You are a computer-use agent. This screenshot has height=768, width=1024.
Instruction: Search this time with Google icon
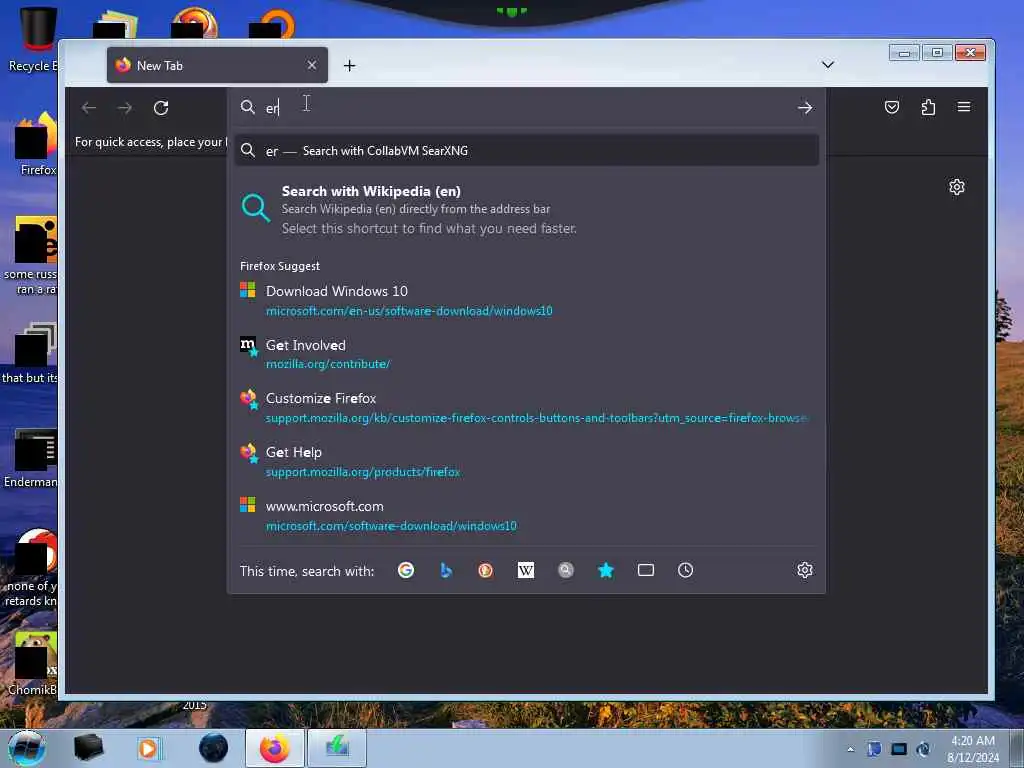(406, 570)
